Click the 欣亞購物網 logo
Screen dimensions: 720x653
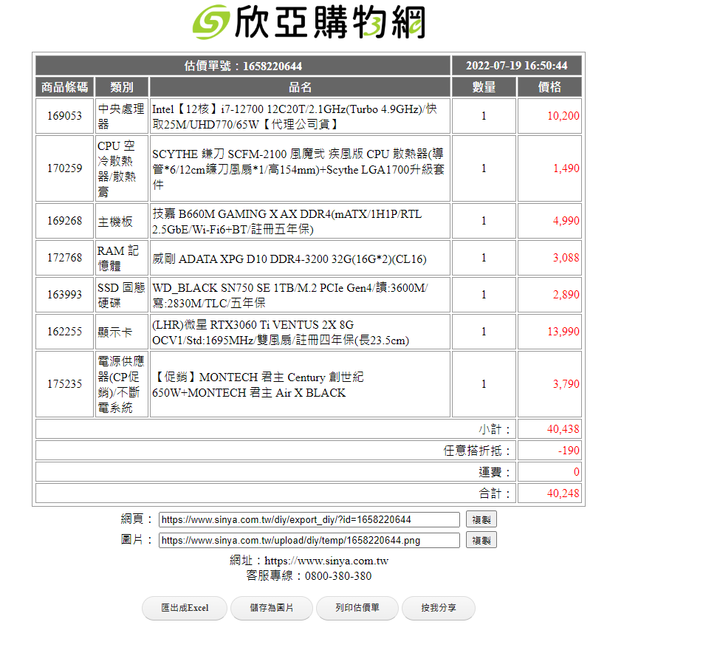tap(309, 22)
